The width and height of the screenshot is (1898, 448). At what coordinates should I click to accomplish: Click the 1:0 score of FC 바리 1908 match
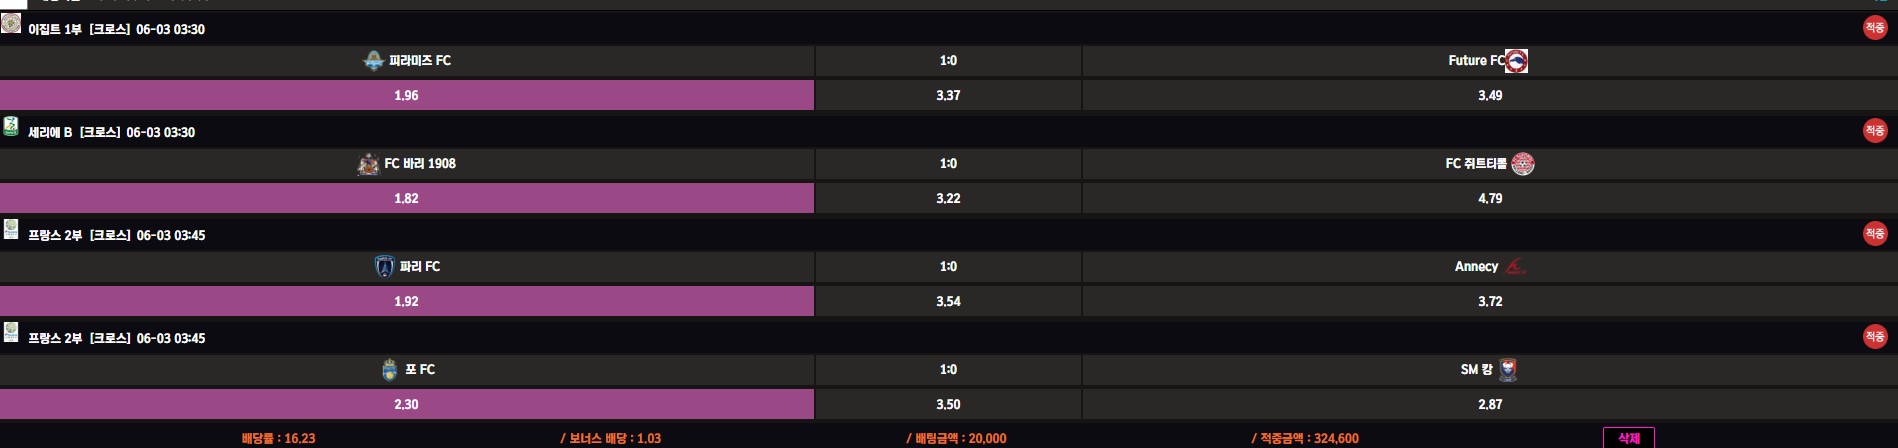pos(948,164)
